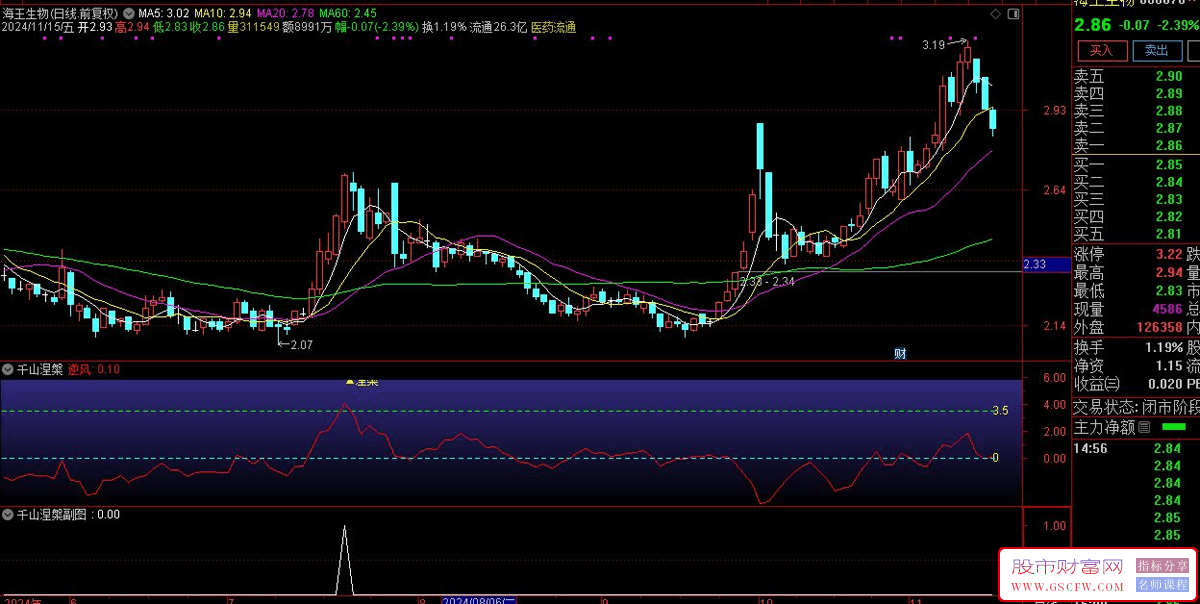This screenshot has height=604, width=1200.
Task: Click the 交易状态: 闭市阶段 status text
Action: (1136, 407)
